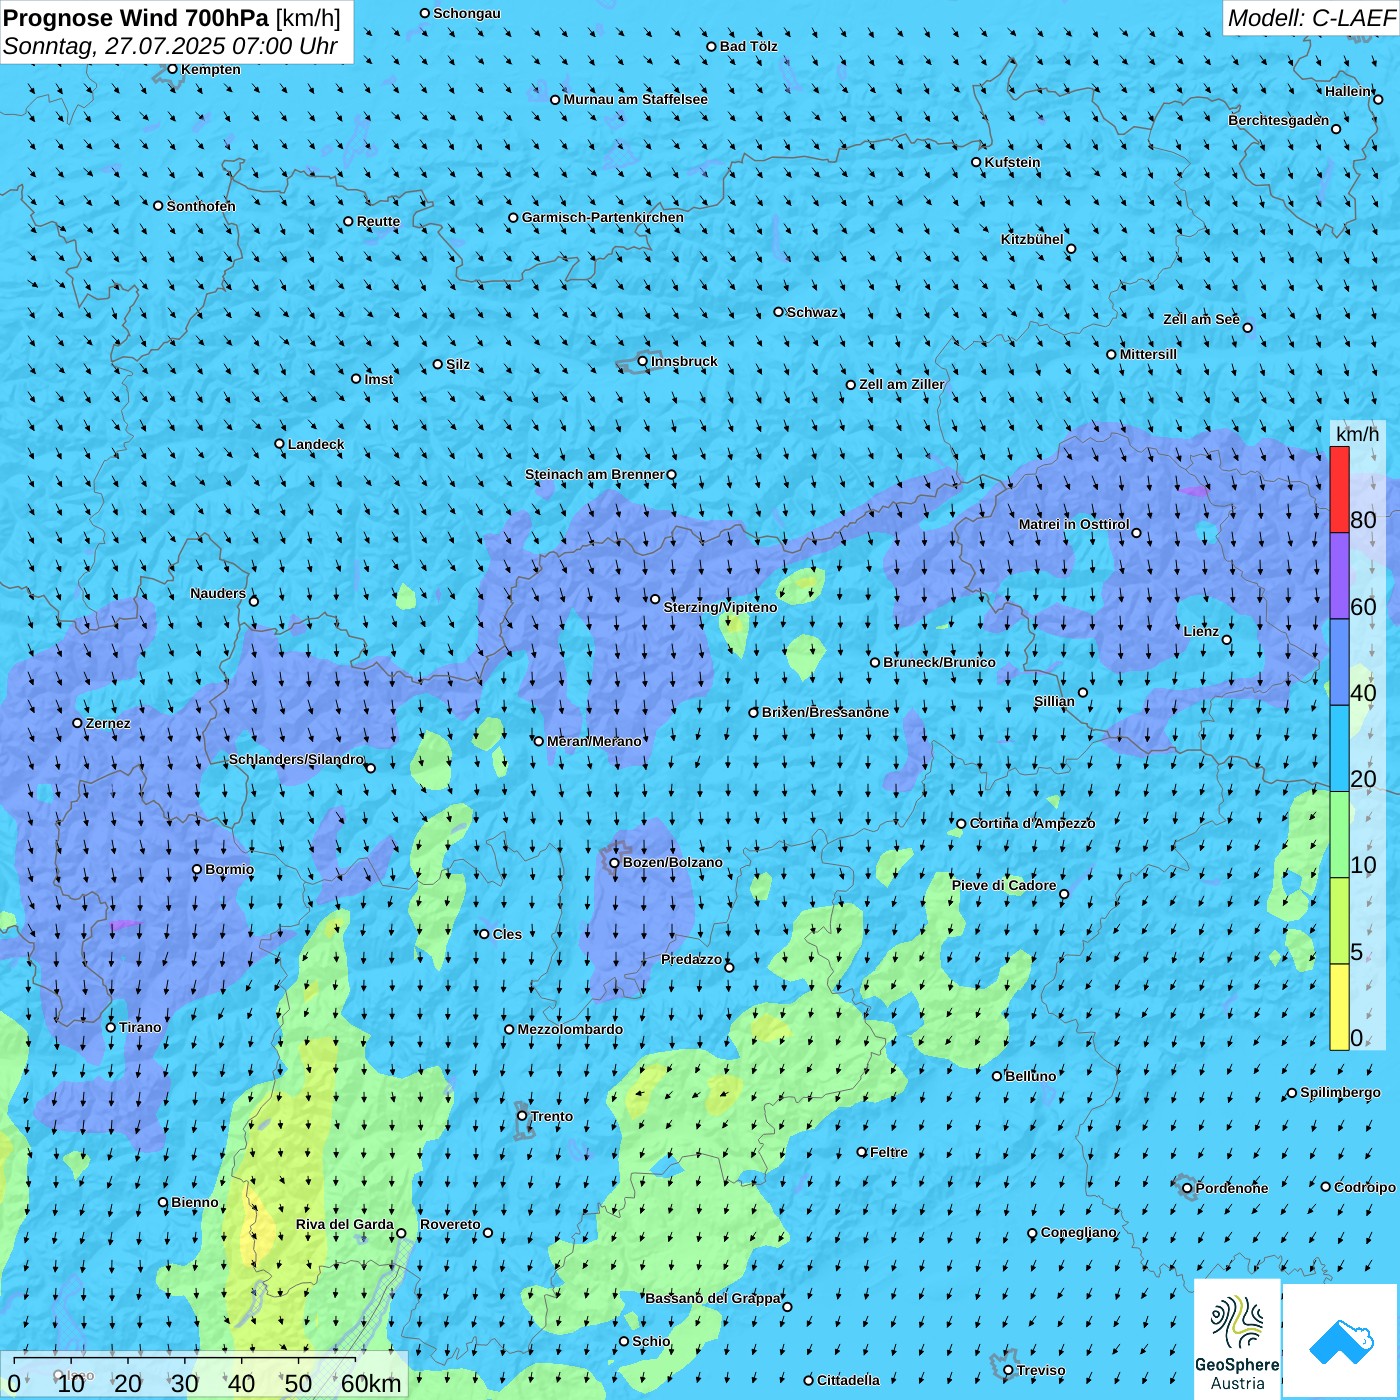Screen dimensions: 1400x1400
Task: Click the Treviso city label
Action: (1040, 1370)
